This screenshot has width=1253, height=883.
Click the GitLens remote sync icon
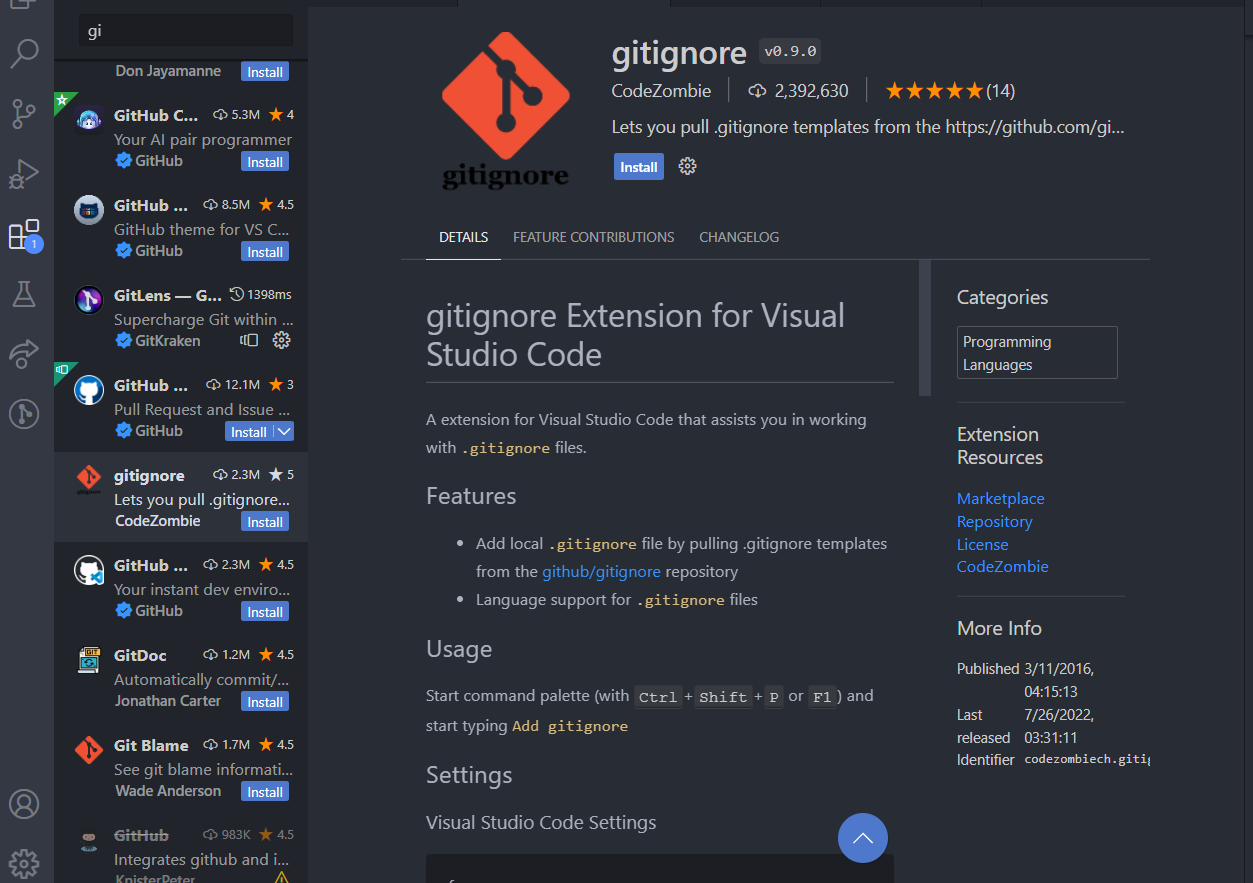pyautogui.click(x=249, y=340)
